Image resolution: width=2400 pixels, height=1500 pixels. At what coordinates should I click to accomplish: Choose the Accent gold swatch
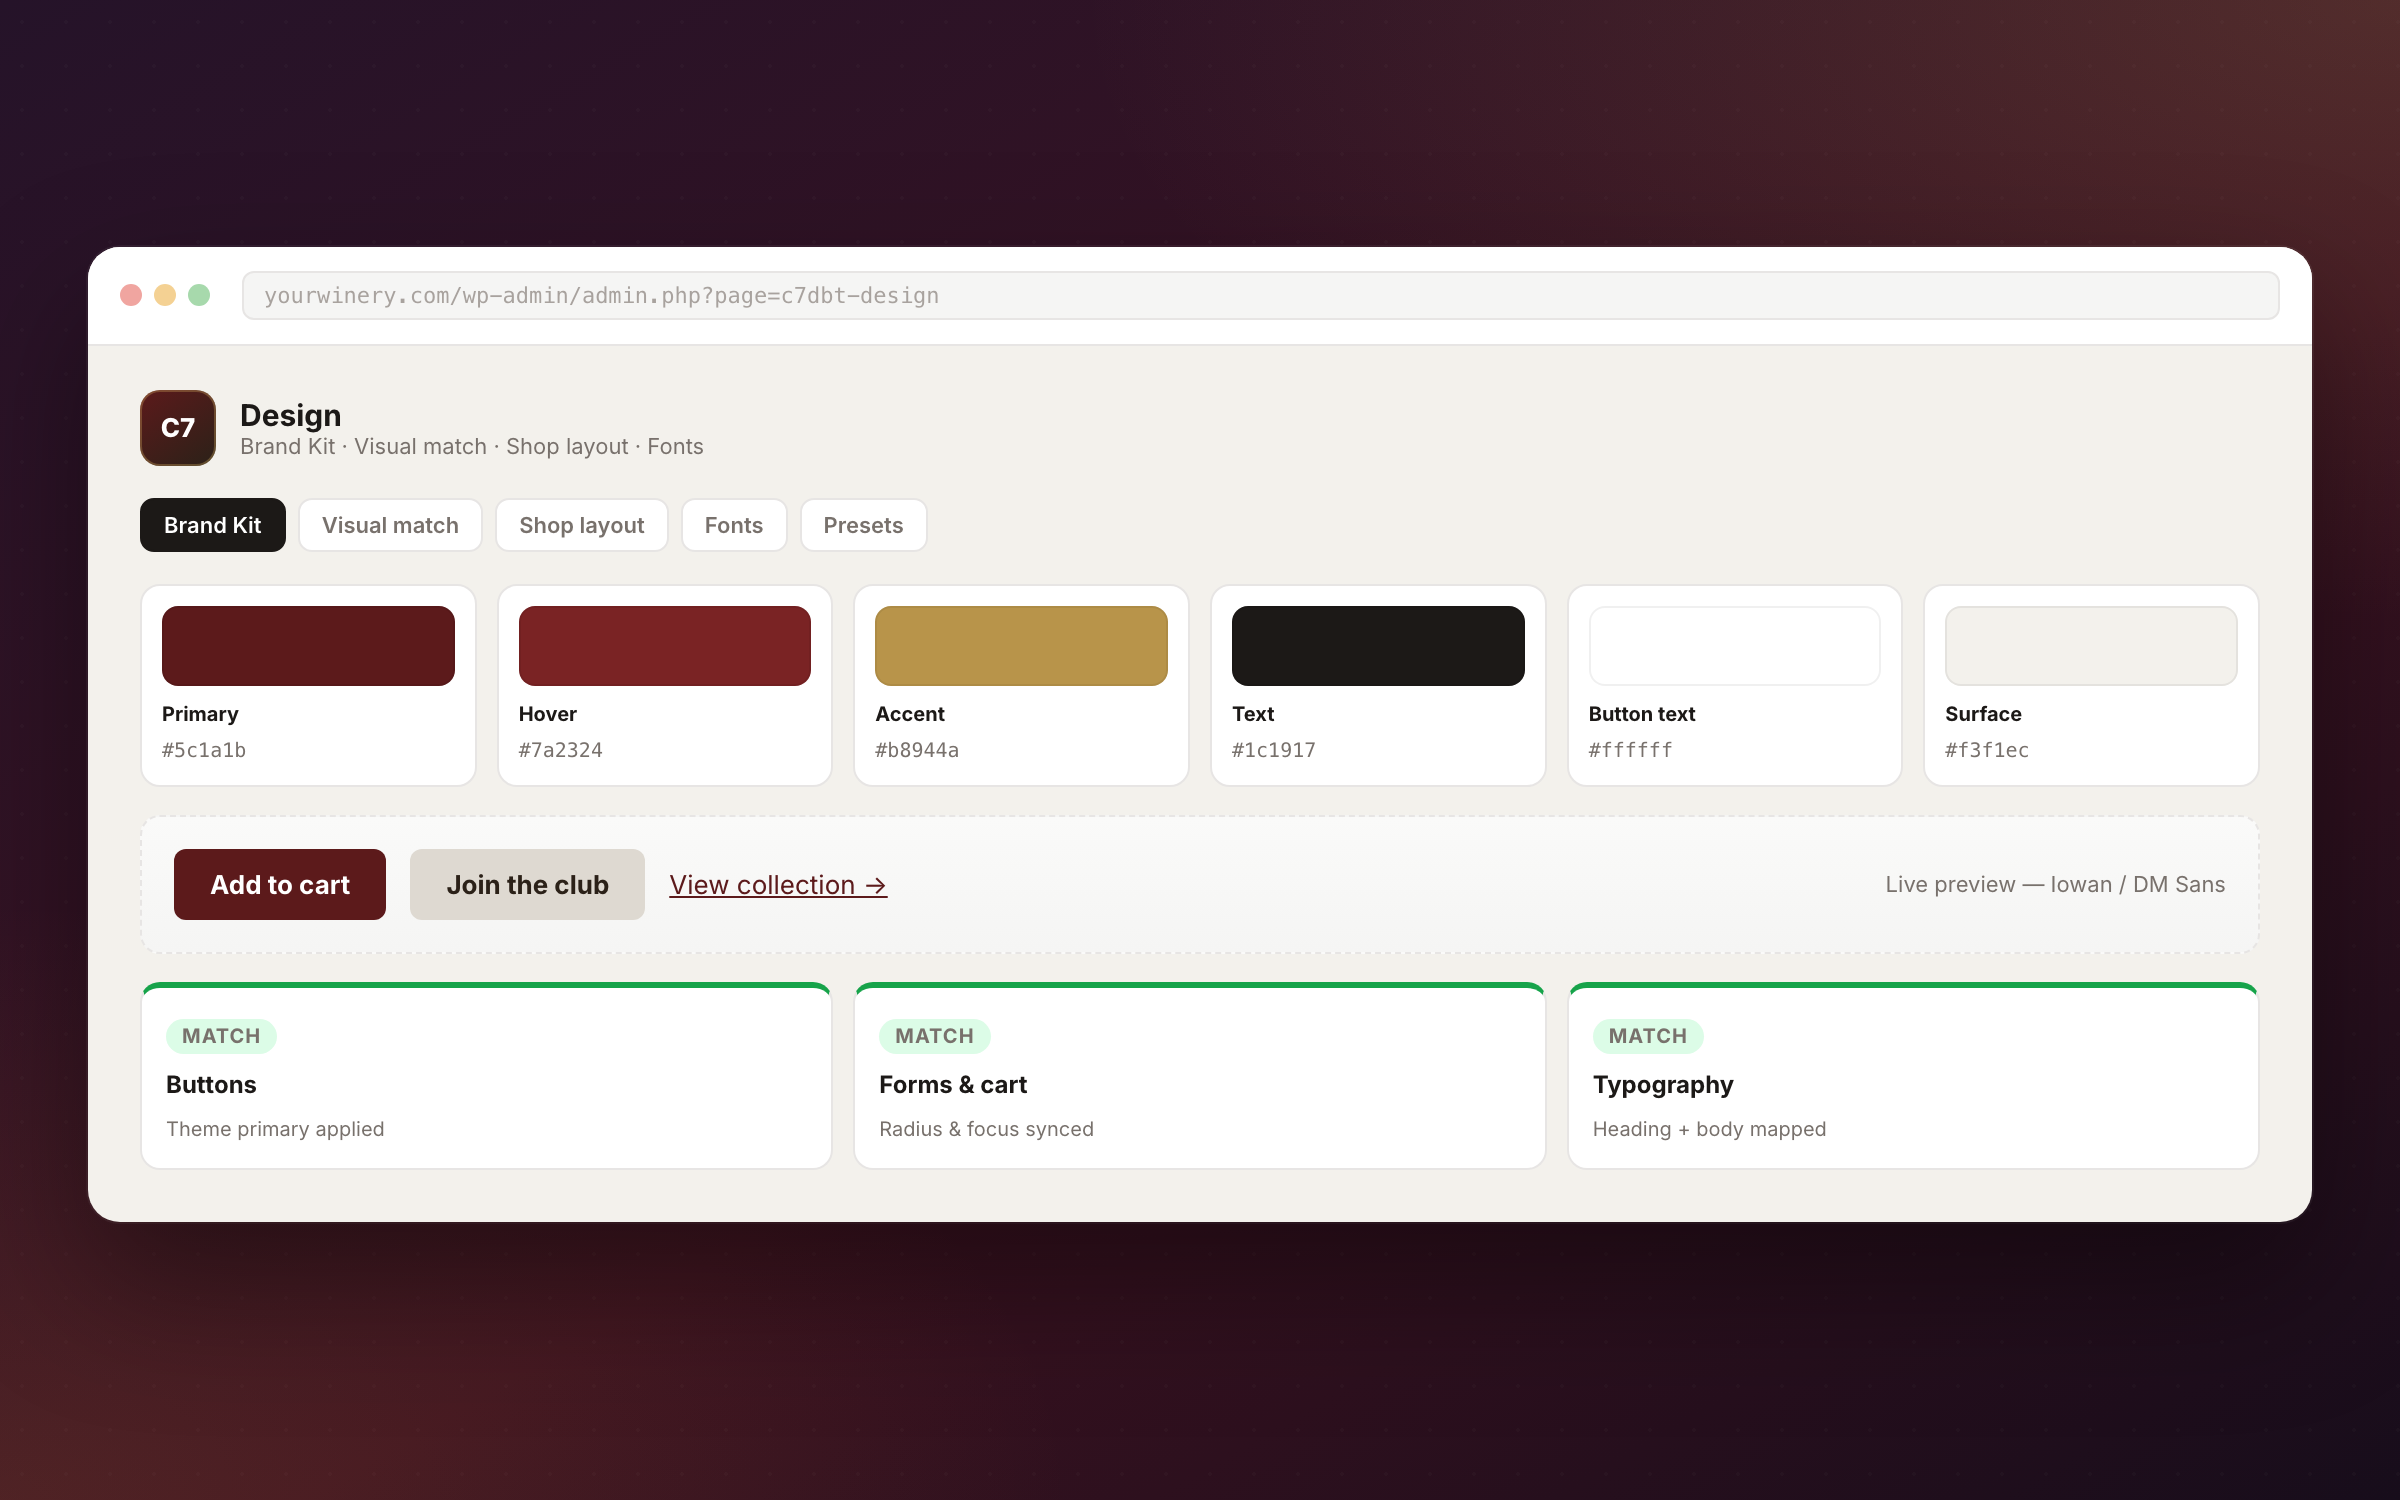(1021, 646)
